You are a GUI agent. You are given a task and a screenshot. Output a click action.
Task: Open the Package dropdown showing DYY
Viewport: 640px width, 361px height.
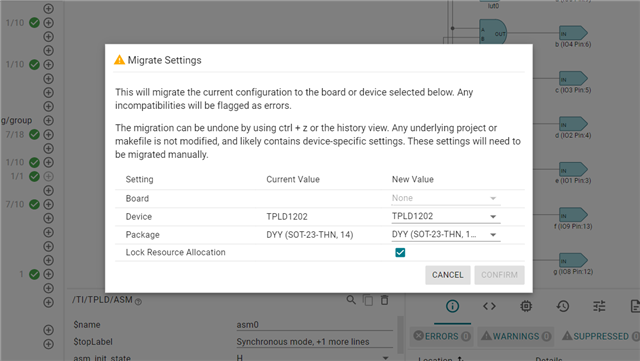click(446, 234)
